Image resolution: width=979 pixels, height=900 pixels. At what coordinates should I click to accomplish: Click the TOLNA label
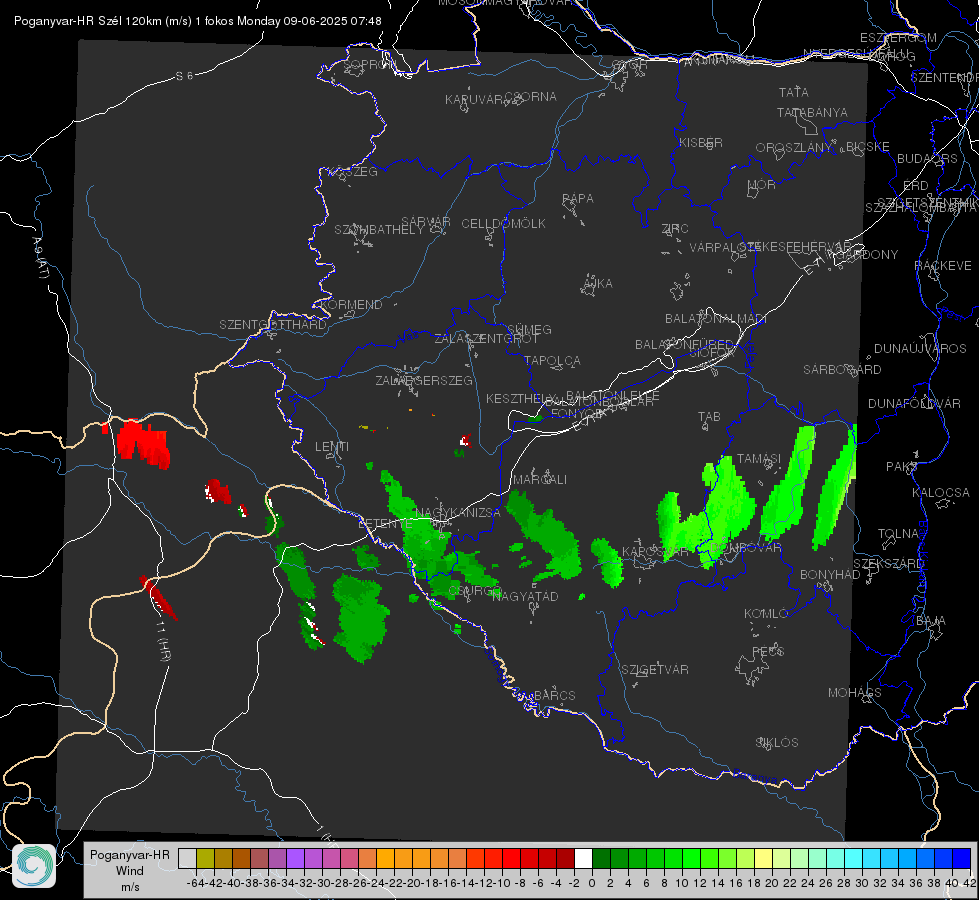[898, 534]
